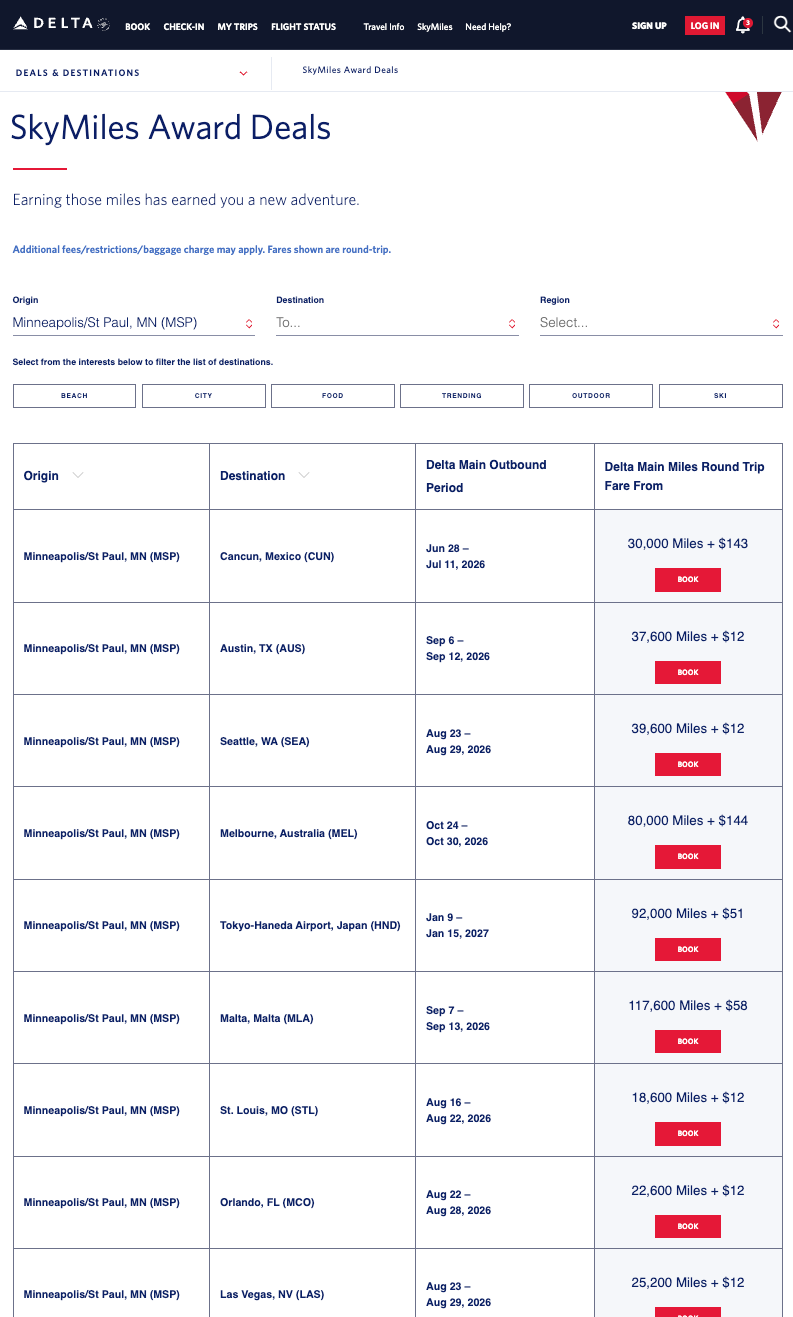
Task: Toggle the TRENDING interest filter
Action: [x=462, y=396]
